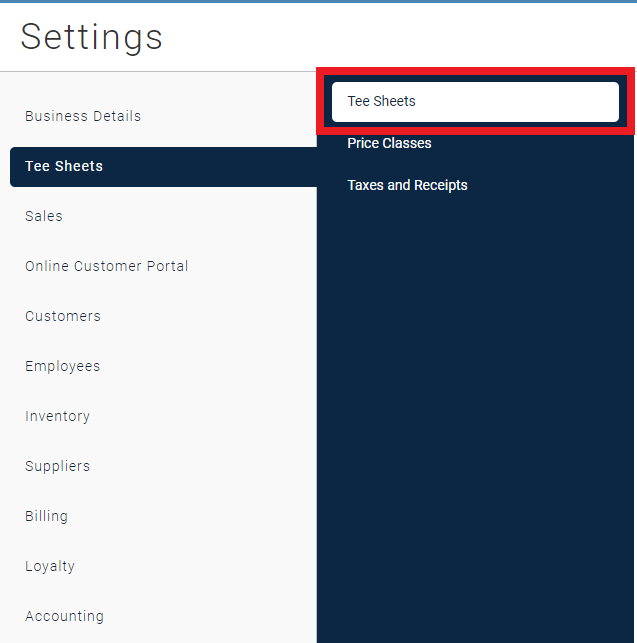Select Tee Sheets in the left sidebar
The width and height of the screenshot is (637, 643).
[163, 166]
